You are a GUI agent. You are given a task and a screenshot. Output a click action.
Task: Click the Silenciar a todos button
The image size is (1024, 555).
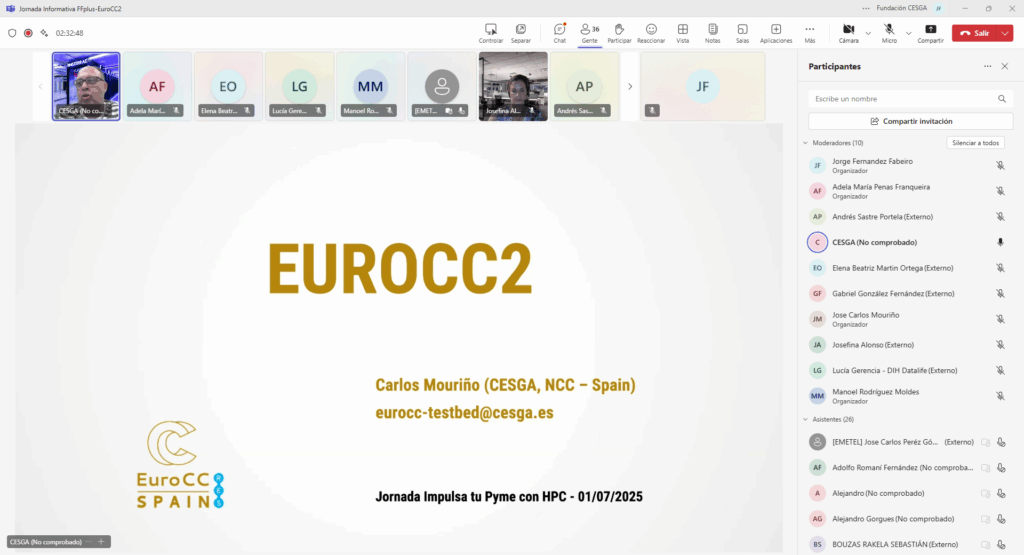tap(975, 143)
